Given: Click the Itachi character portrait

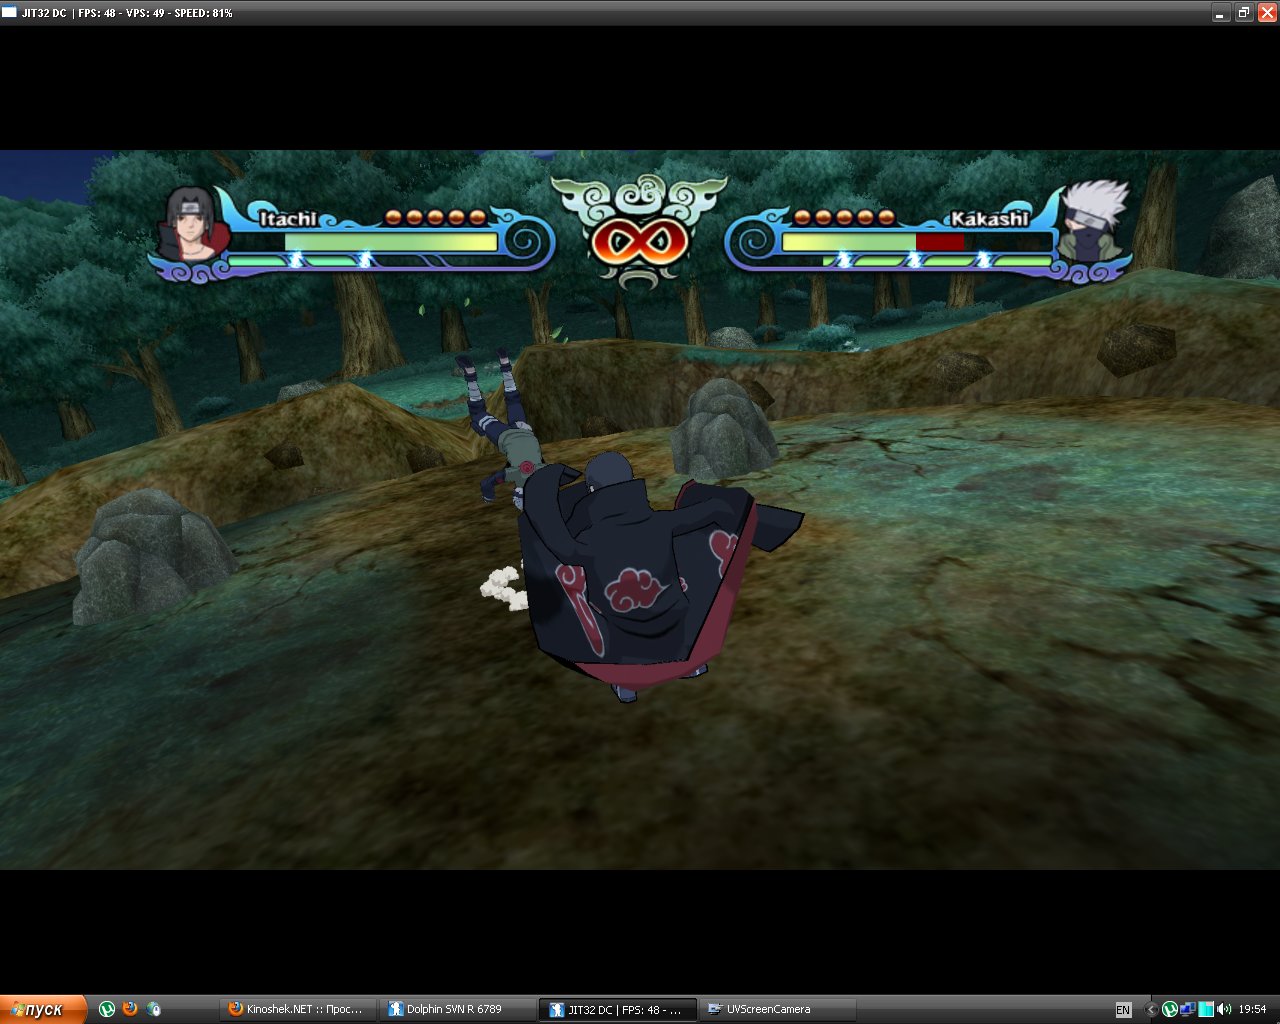Looking at the screenshot, I should pyautogui.click(x=192, y=224).
